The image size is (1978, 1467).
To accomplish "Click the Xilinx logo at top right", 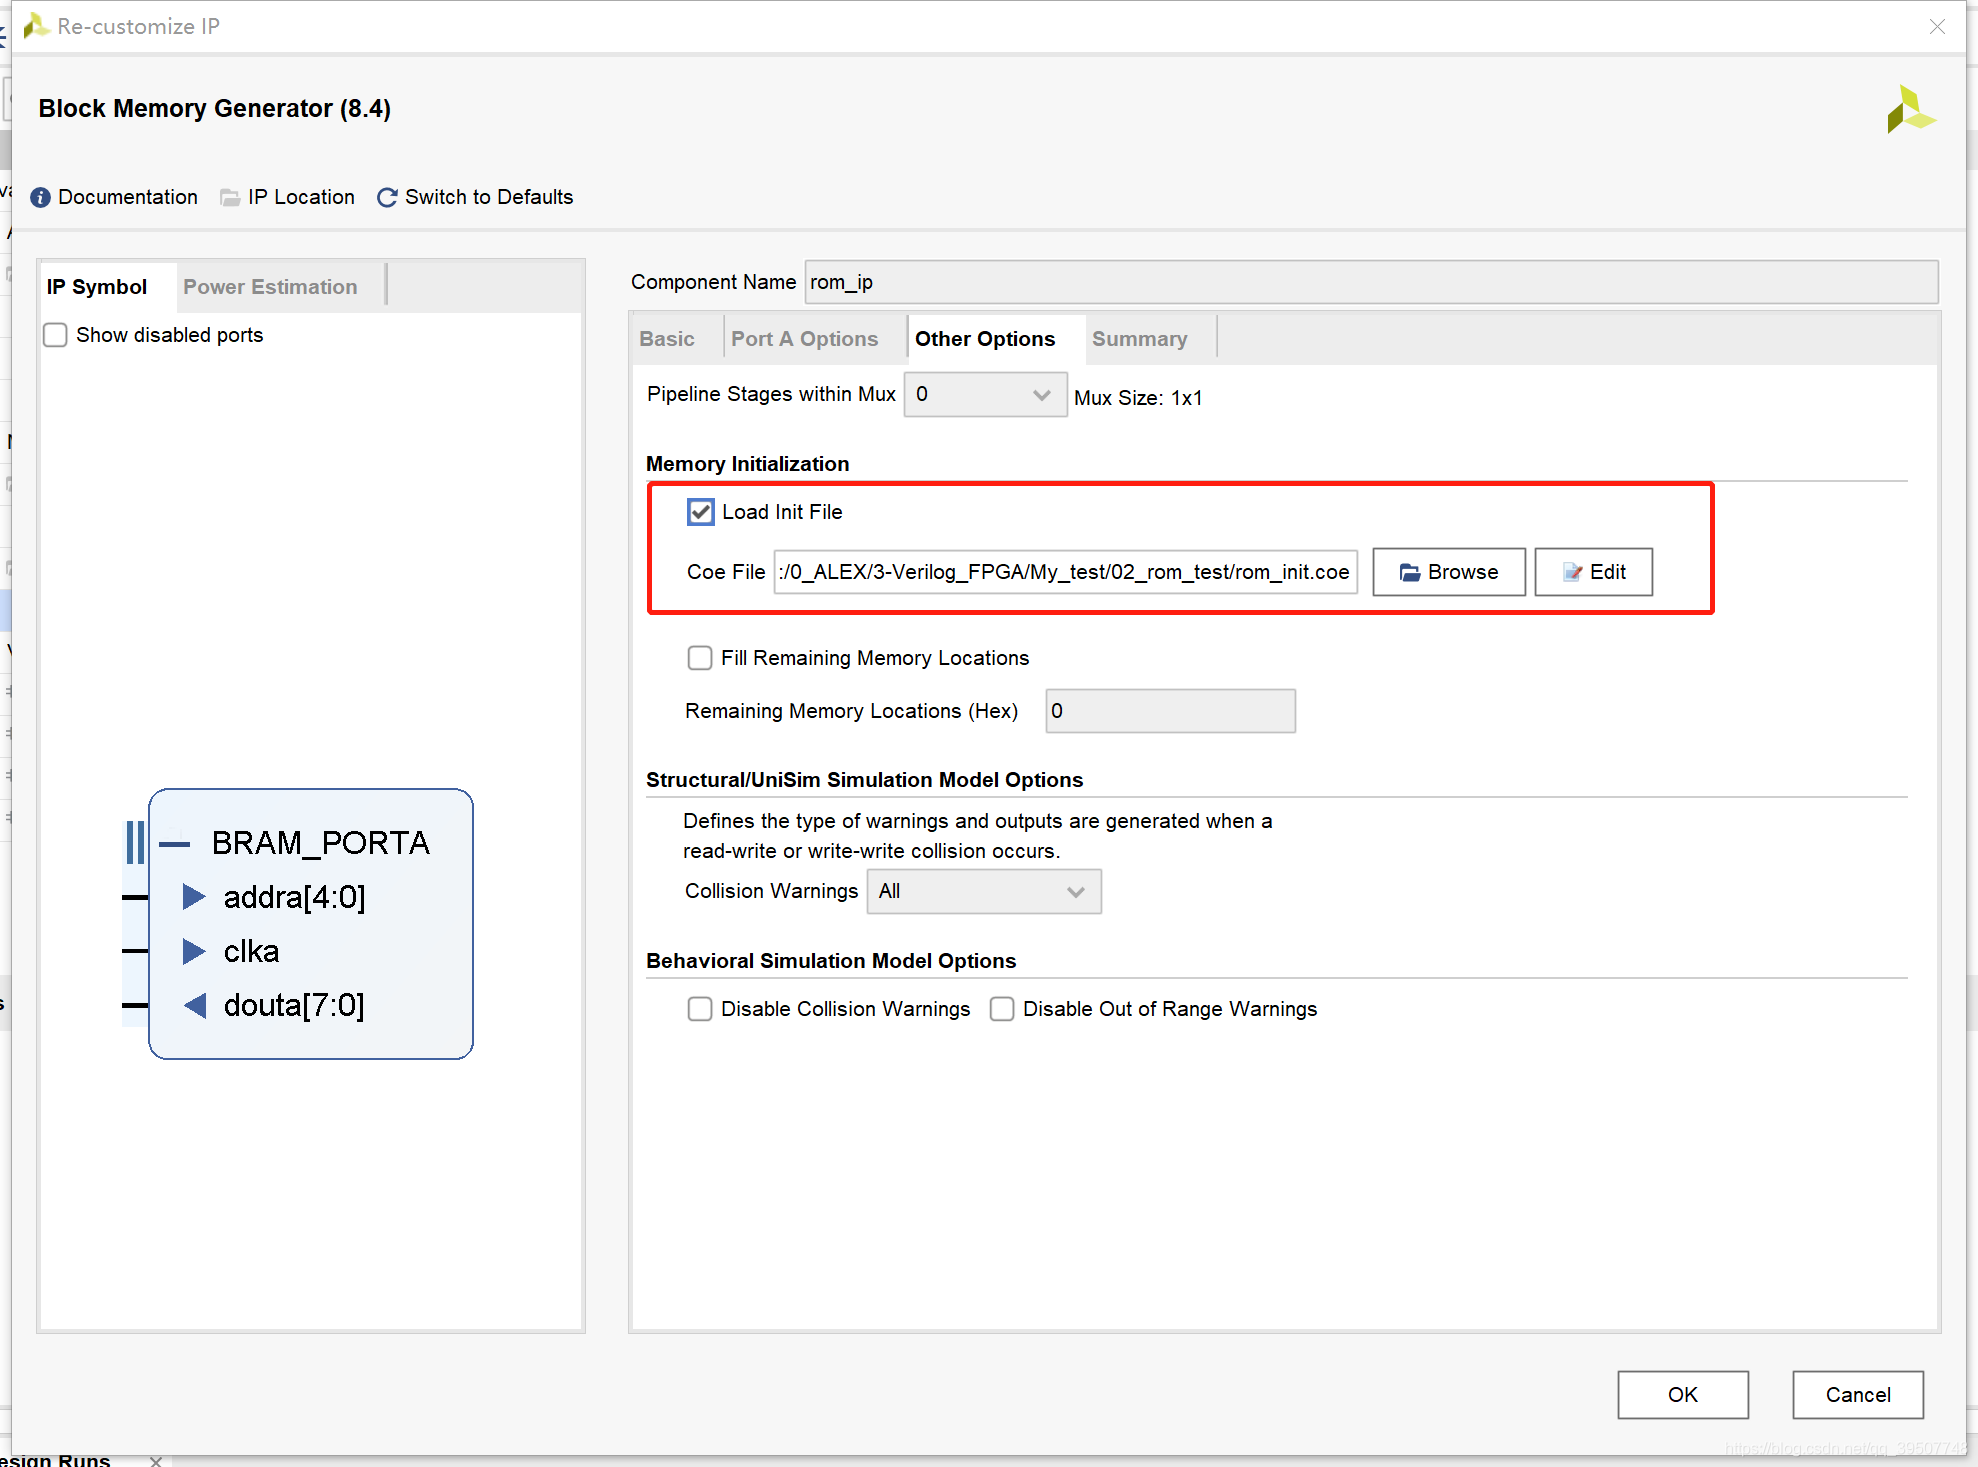I will (x=1910, y=109).
